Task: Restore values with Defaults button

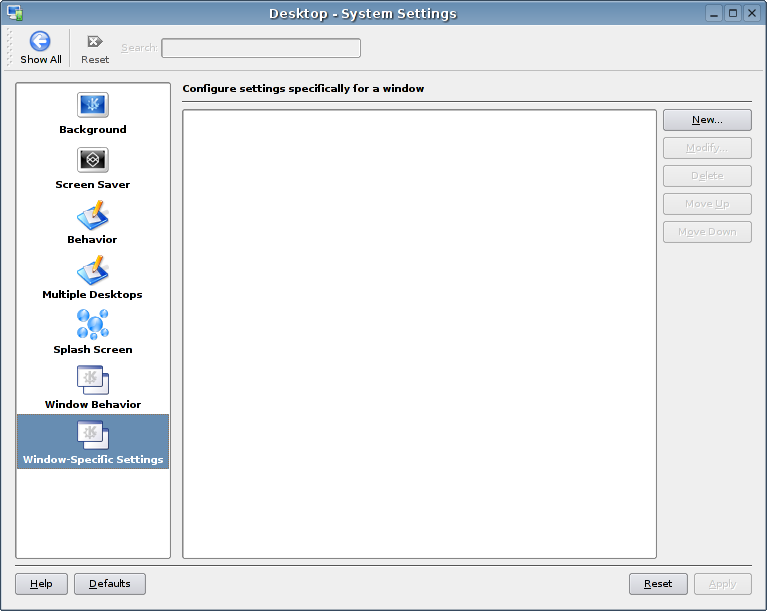Action: click(110, 584)
